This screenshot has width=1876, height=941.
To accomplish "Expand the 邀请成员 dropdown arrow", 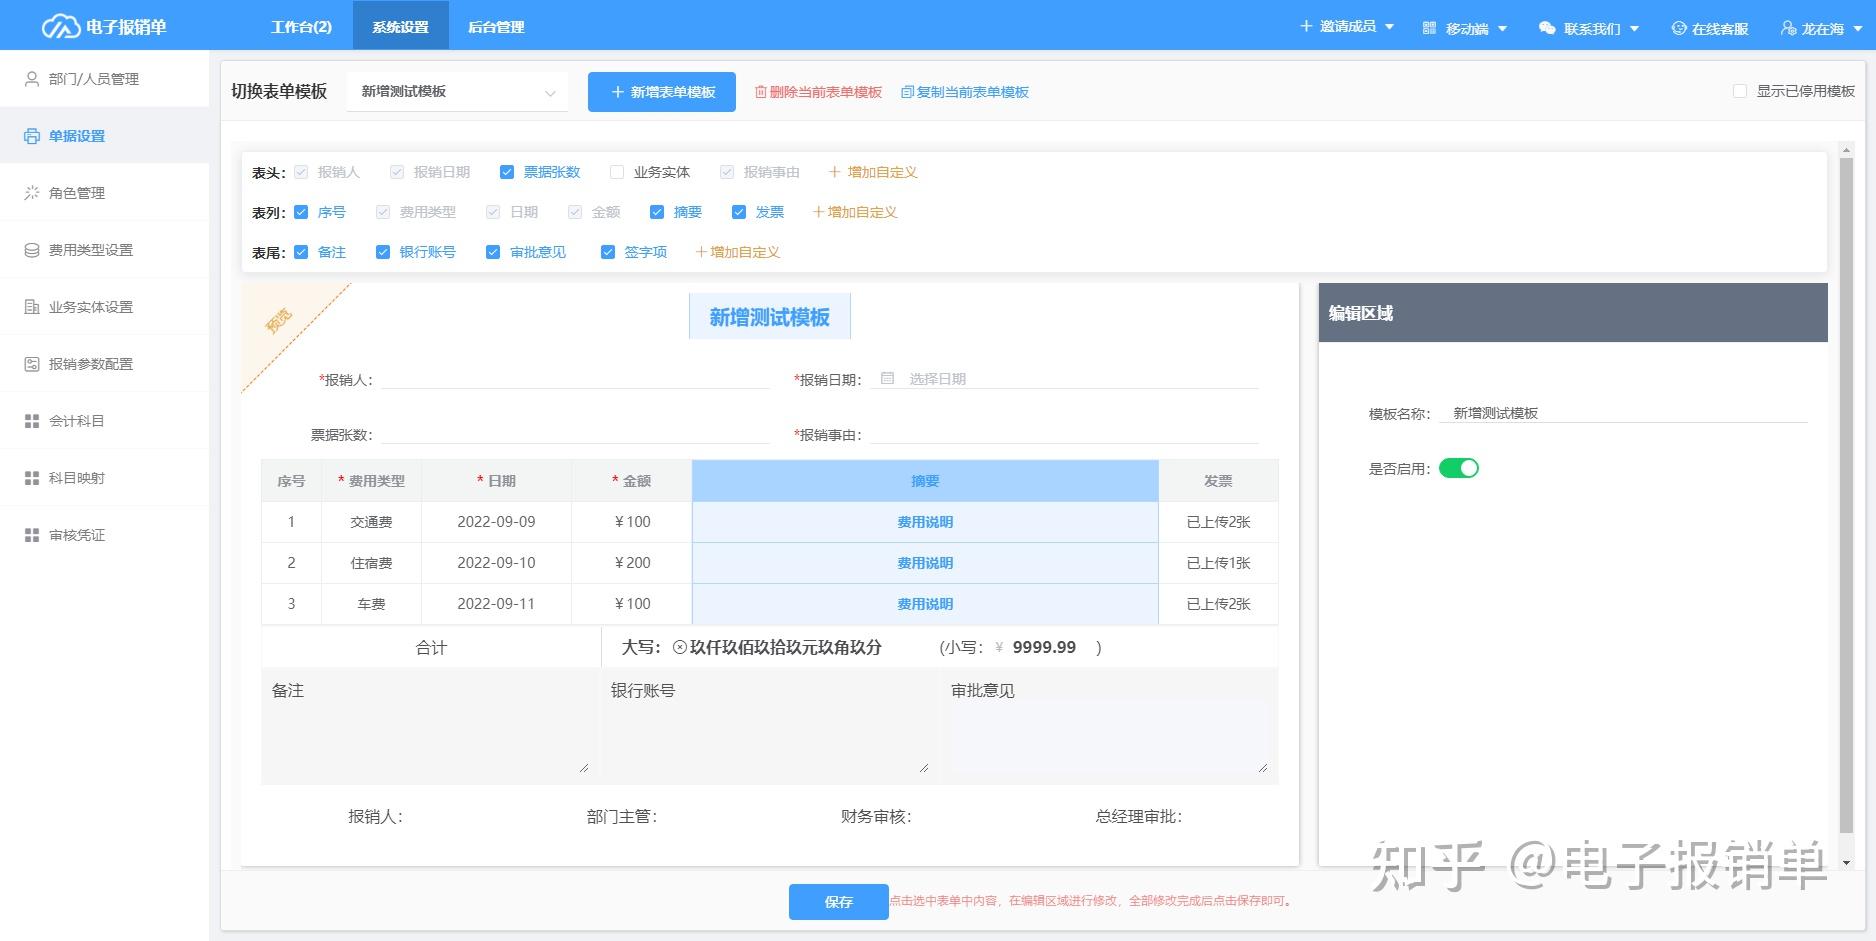I will point(1389,27).
